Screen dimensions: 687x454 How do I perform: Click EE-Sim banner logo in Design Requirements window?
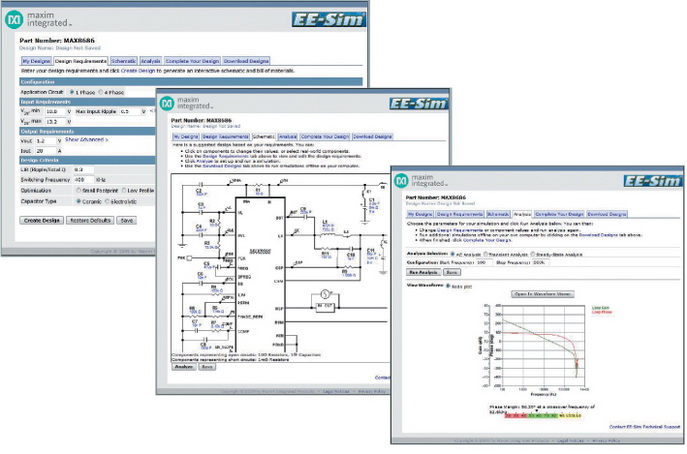tap(329, 20)
